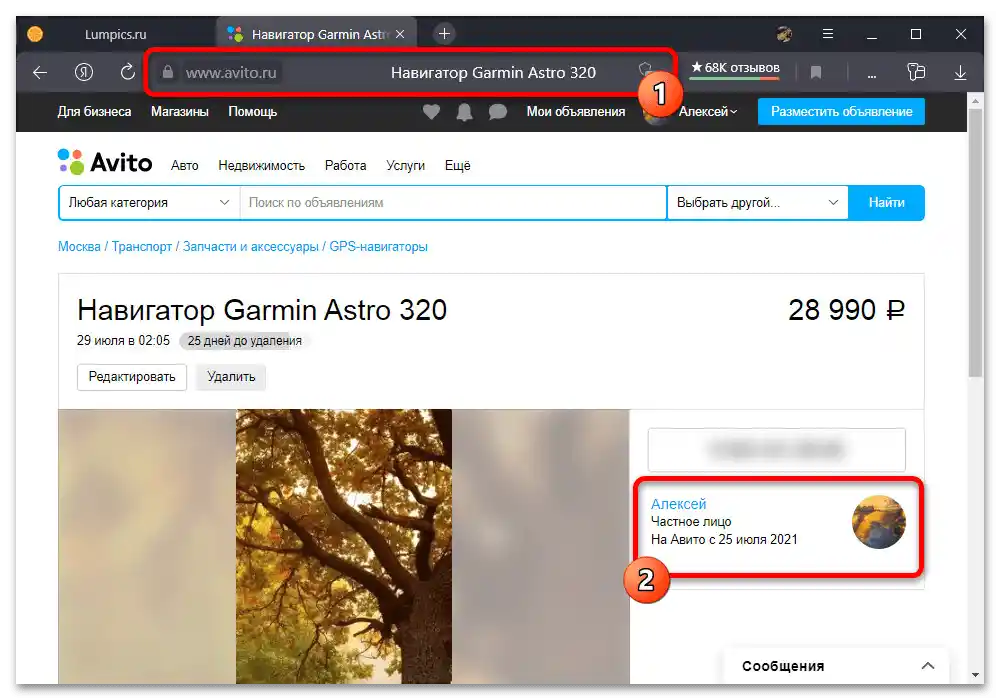The height and width of the screenshot is (700, 1000).
Task: Open the listing's tree photo
Action: tap(344, 546)
